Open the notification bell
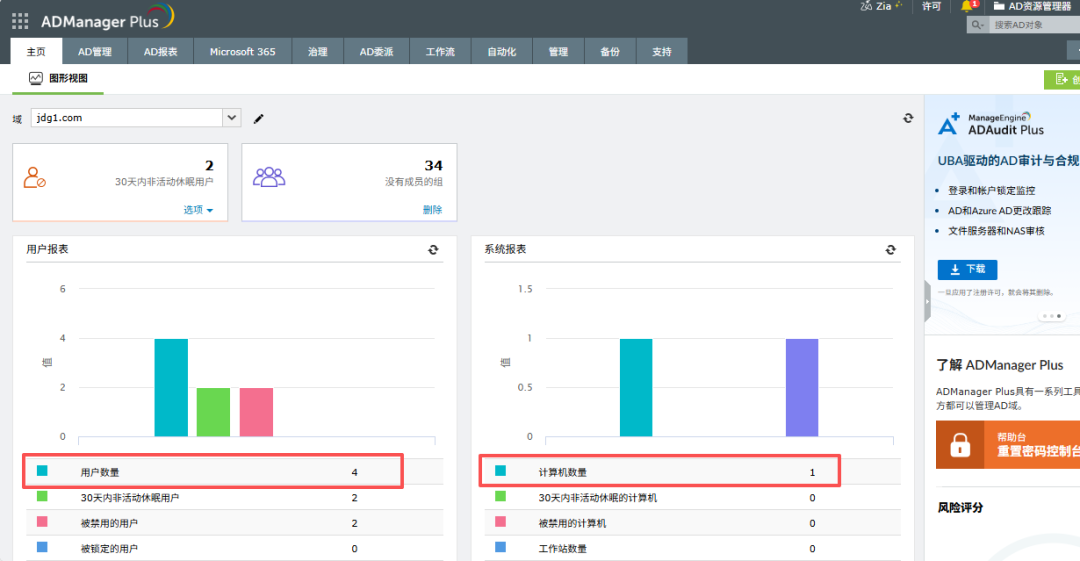 (x=966, y=6)
